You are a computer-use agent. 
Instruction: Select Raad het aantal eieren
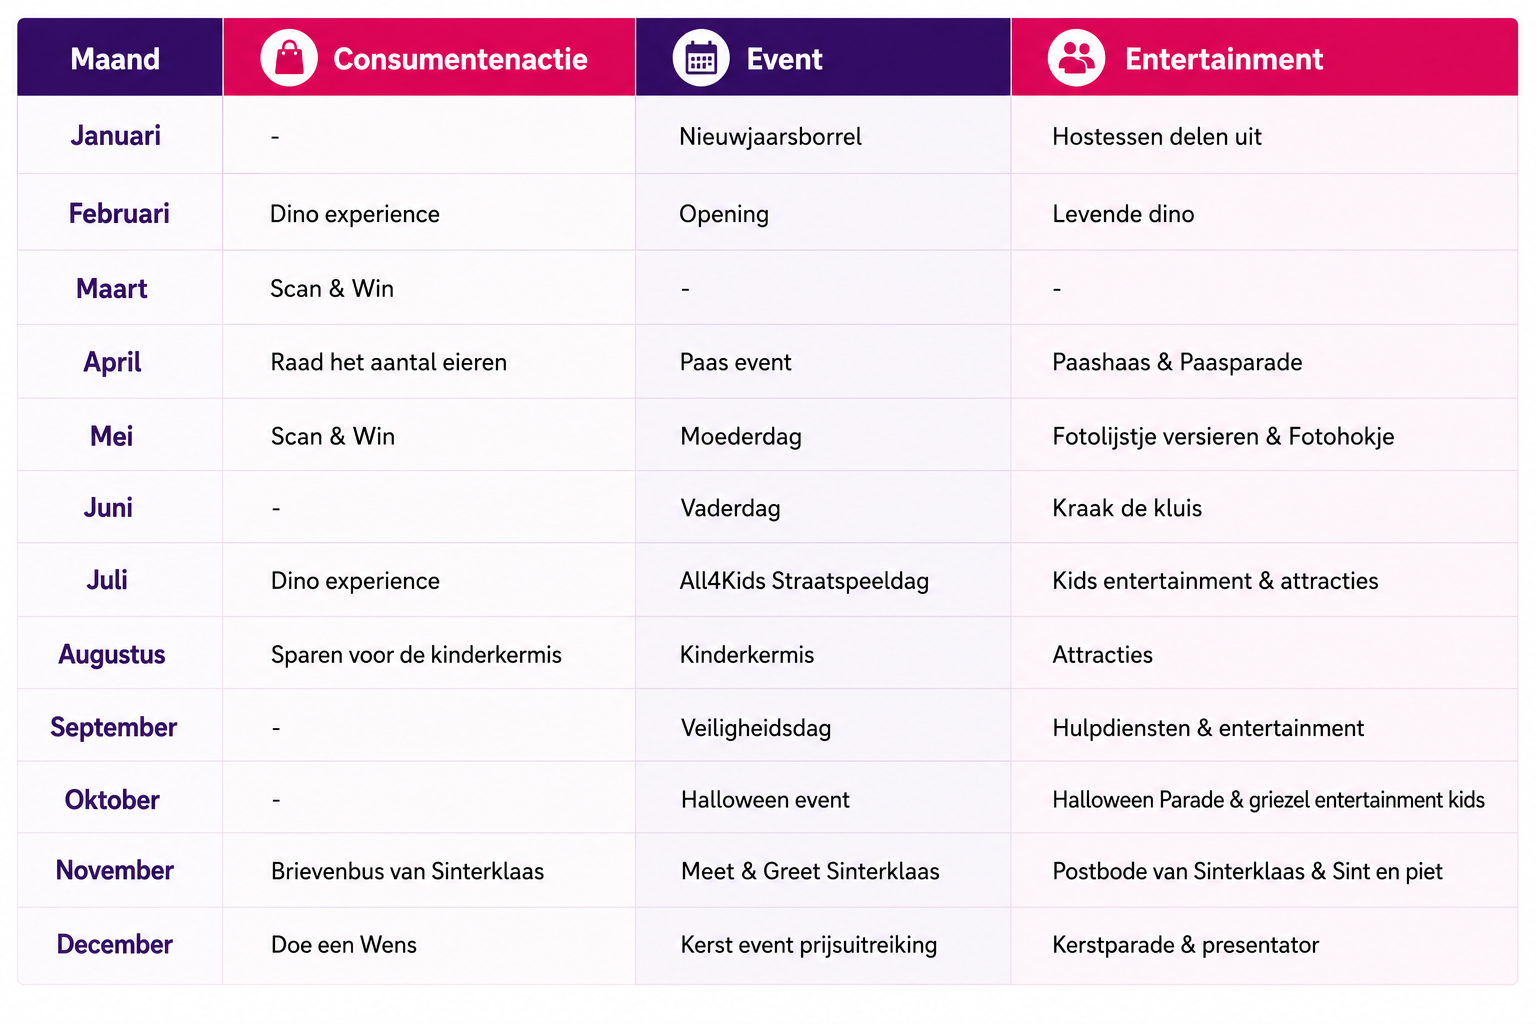point(388,362)
